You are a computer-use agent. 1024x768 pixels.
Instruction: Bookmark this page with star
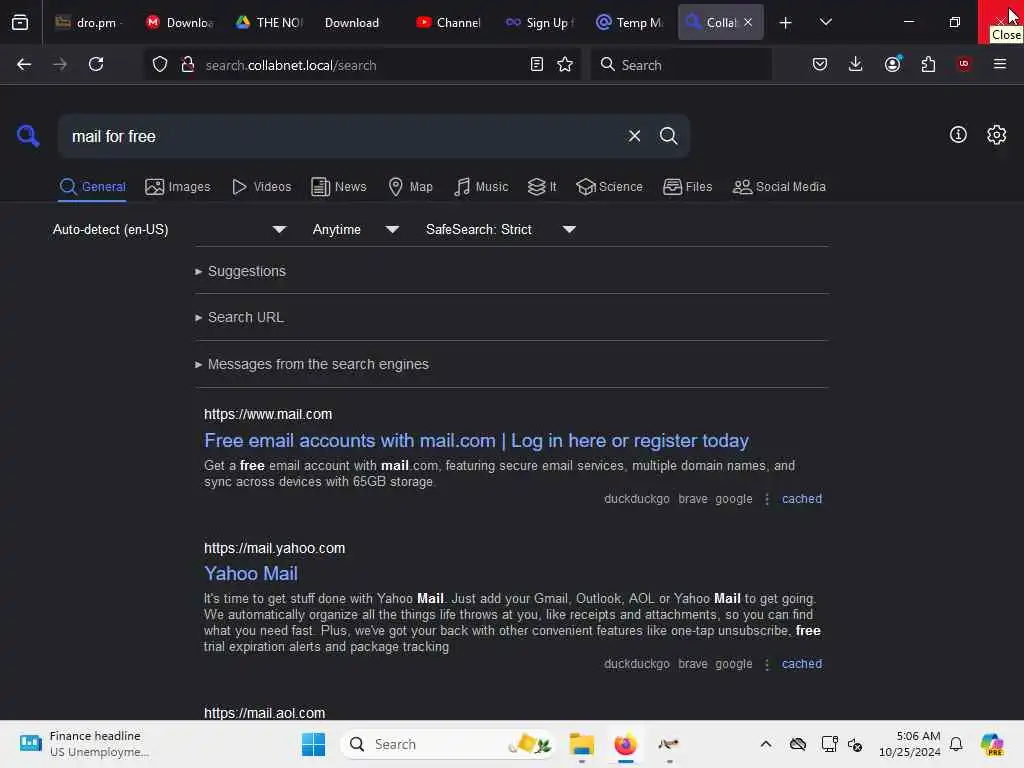pos(565,64)
